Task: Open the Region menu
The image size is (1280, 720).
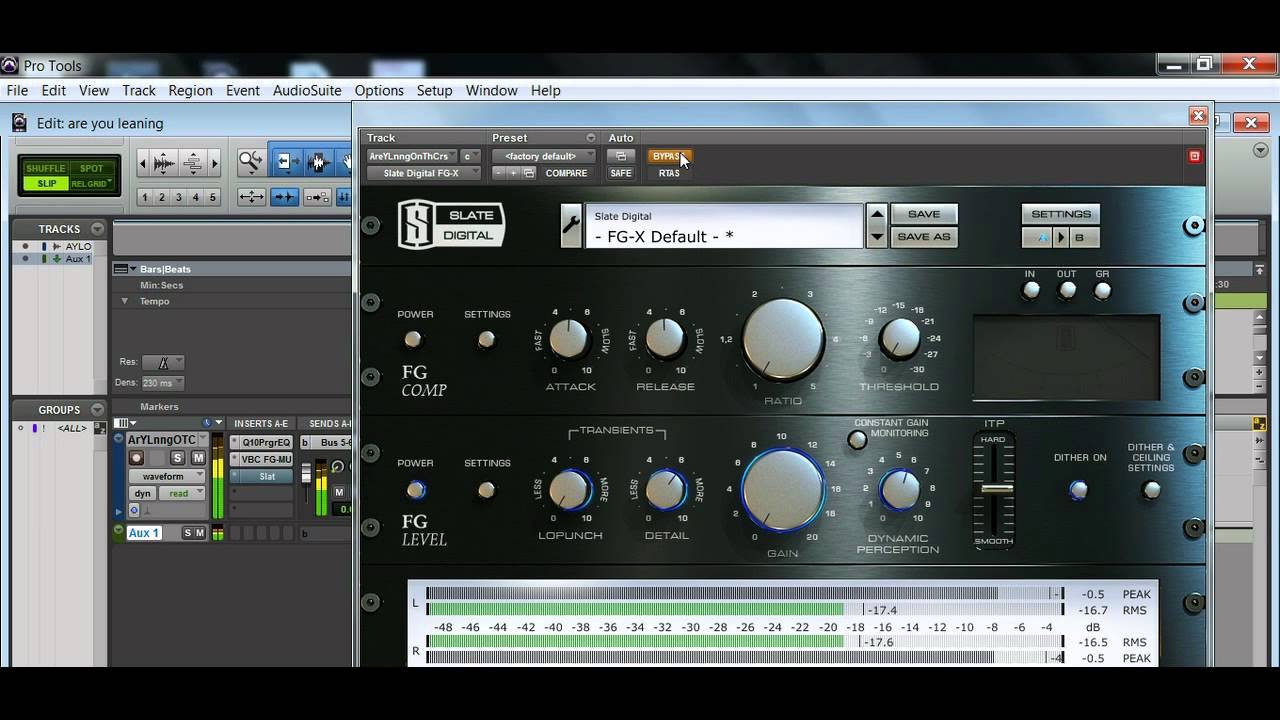Action: [x=190, y=90]
